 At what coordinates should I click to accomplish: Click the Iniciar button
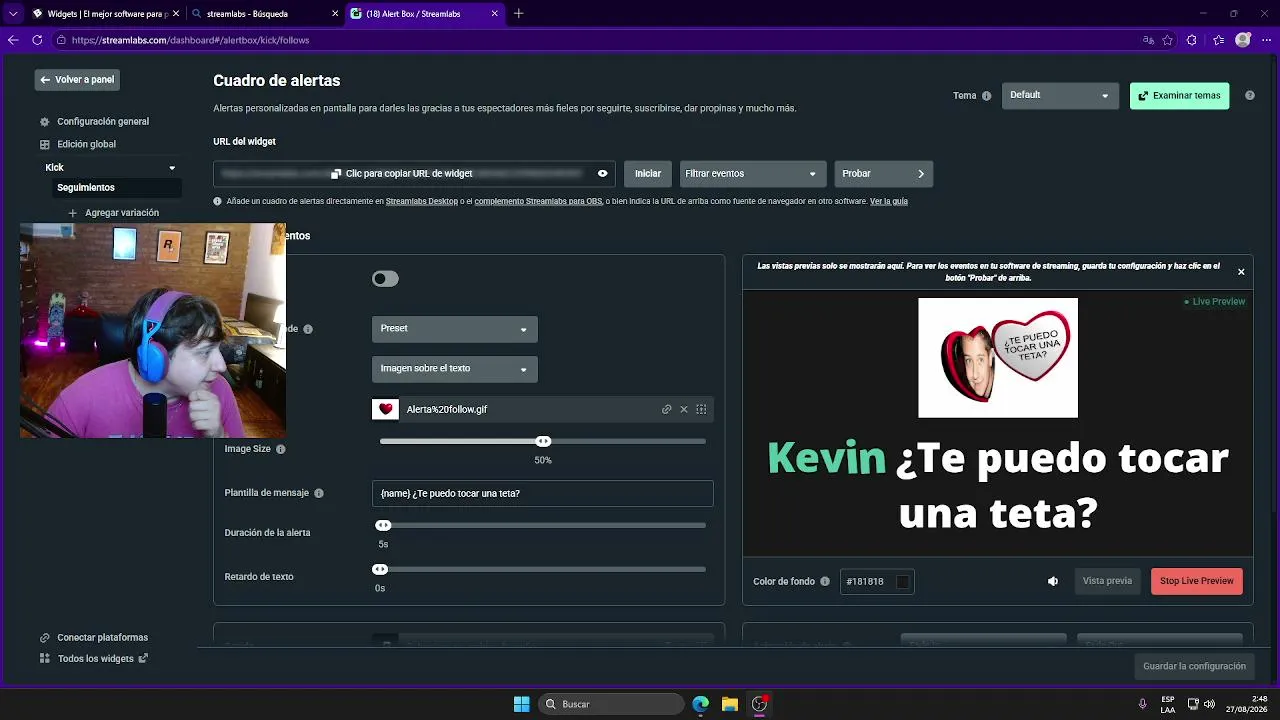[x=648, y=174]
